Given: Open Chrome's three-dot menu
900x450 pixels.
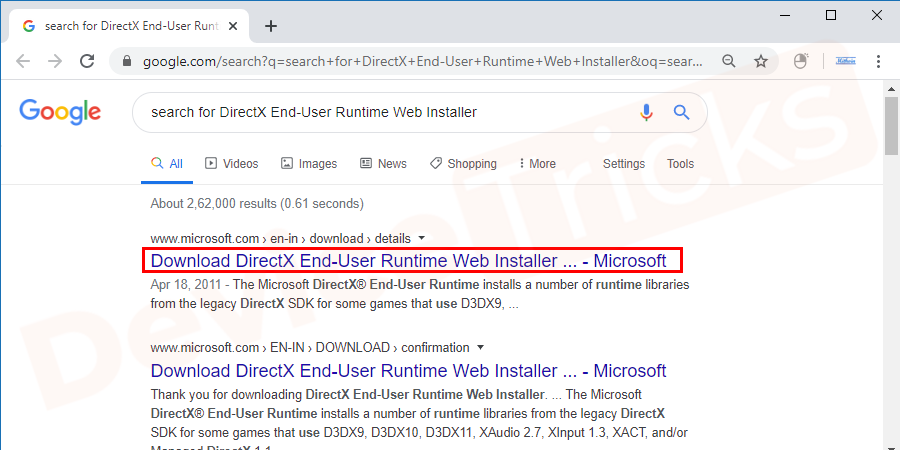Looking at the screenshot, I should point(878,61).
